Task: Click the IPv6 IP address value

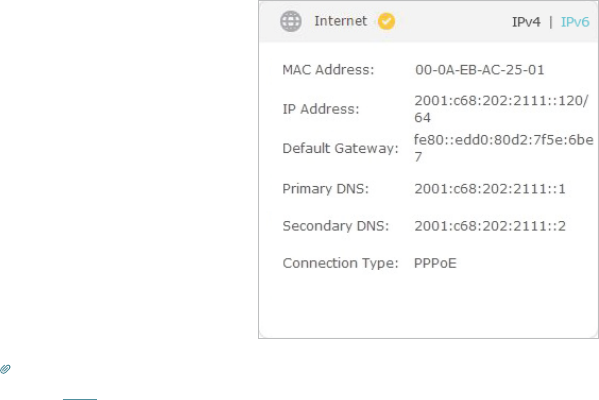Action: (x=501, y=109)
